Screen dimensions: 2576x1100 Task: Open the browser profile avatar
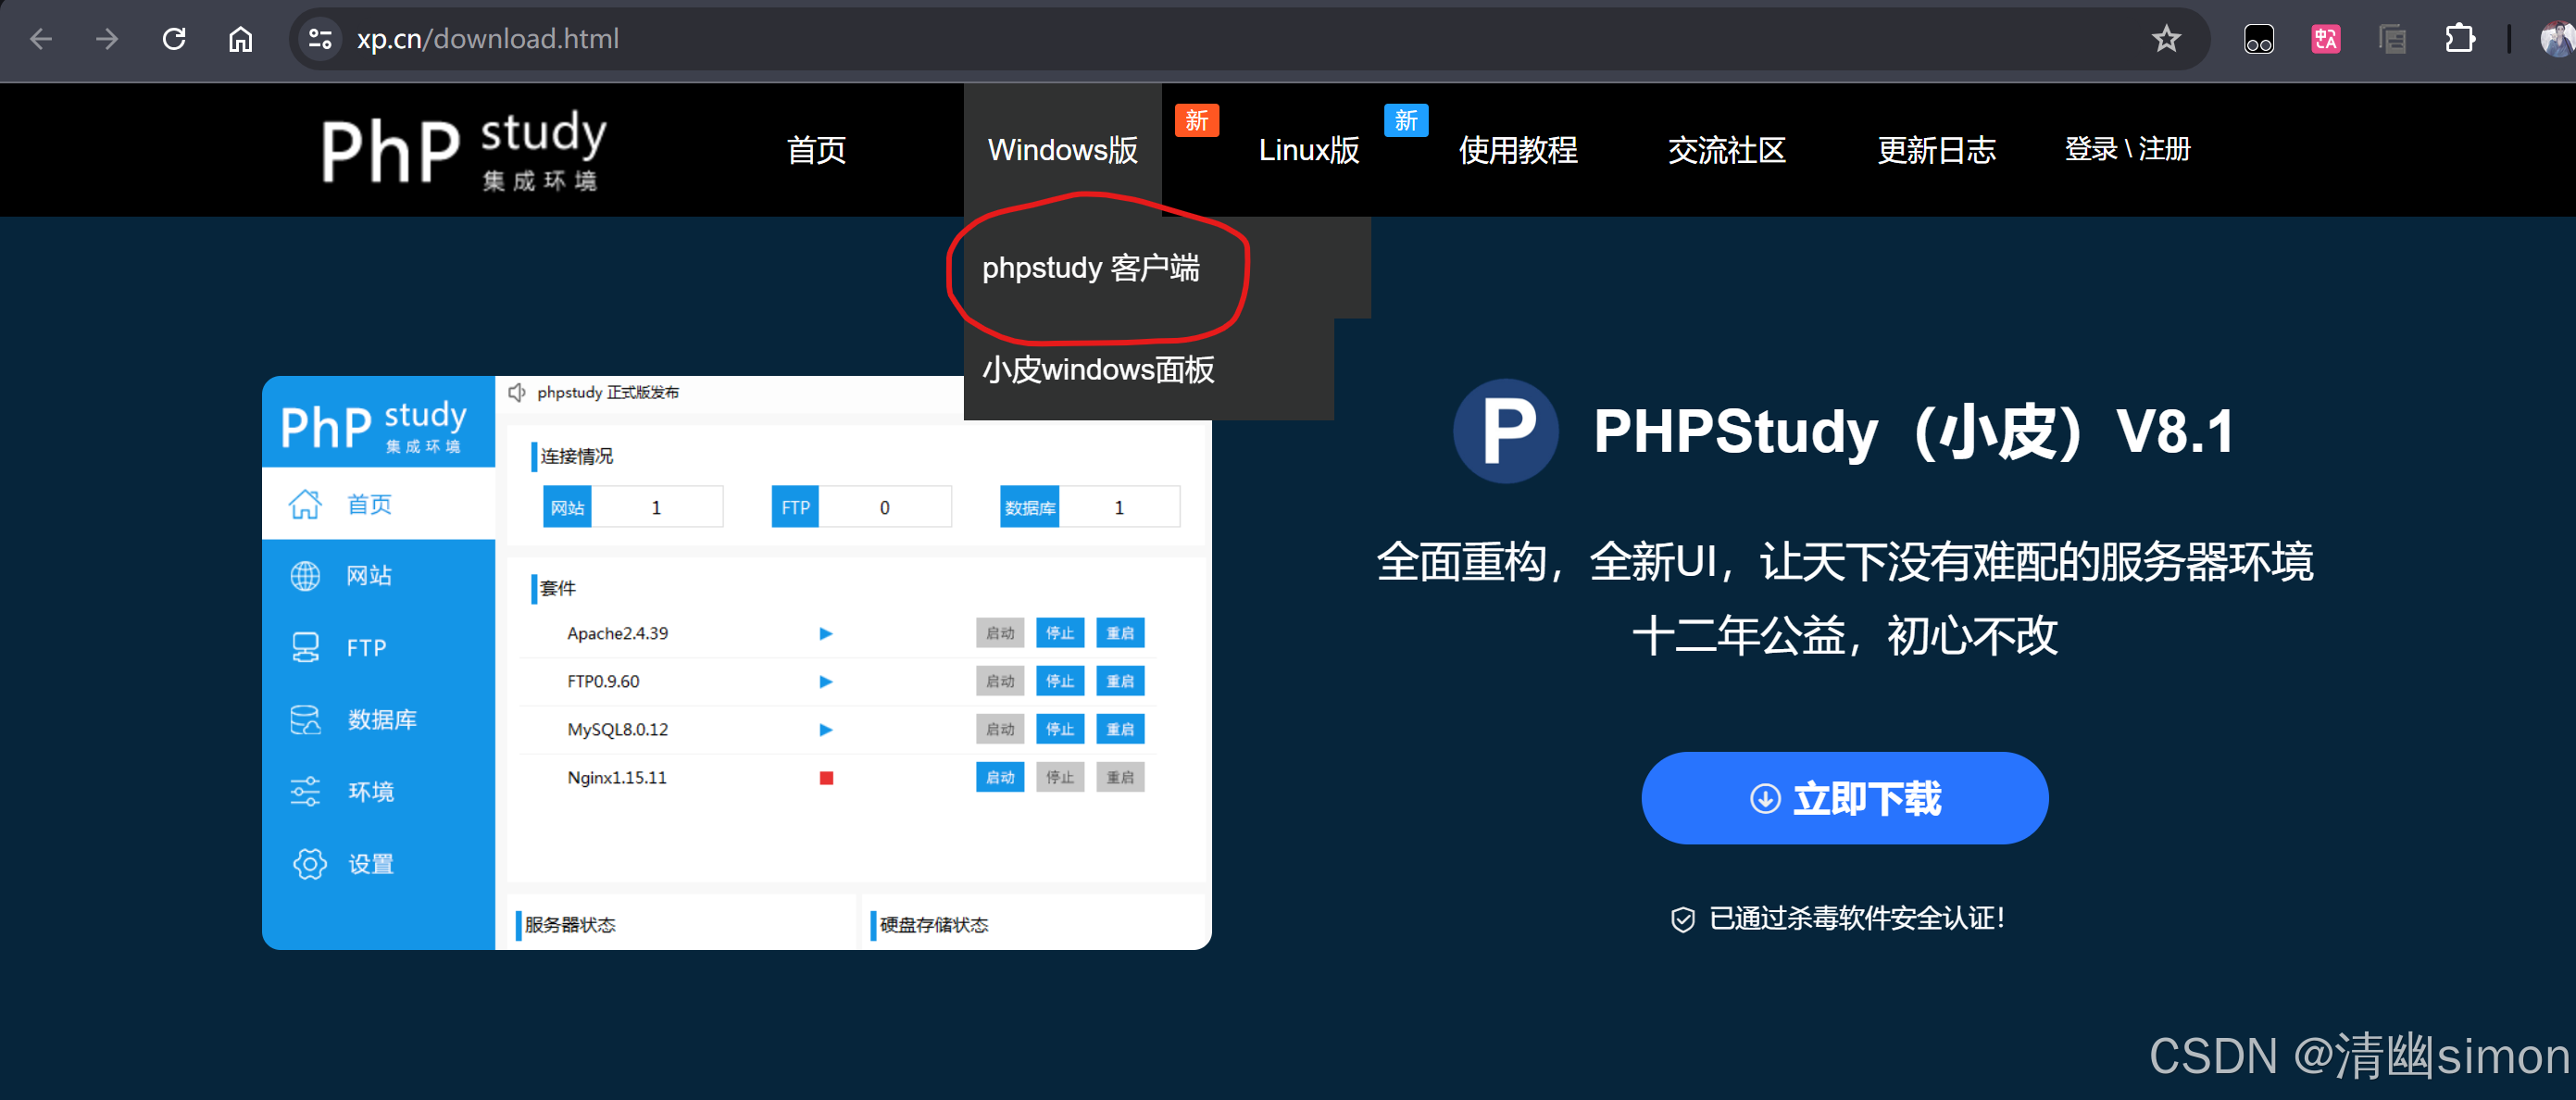(2557, 39)
